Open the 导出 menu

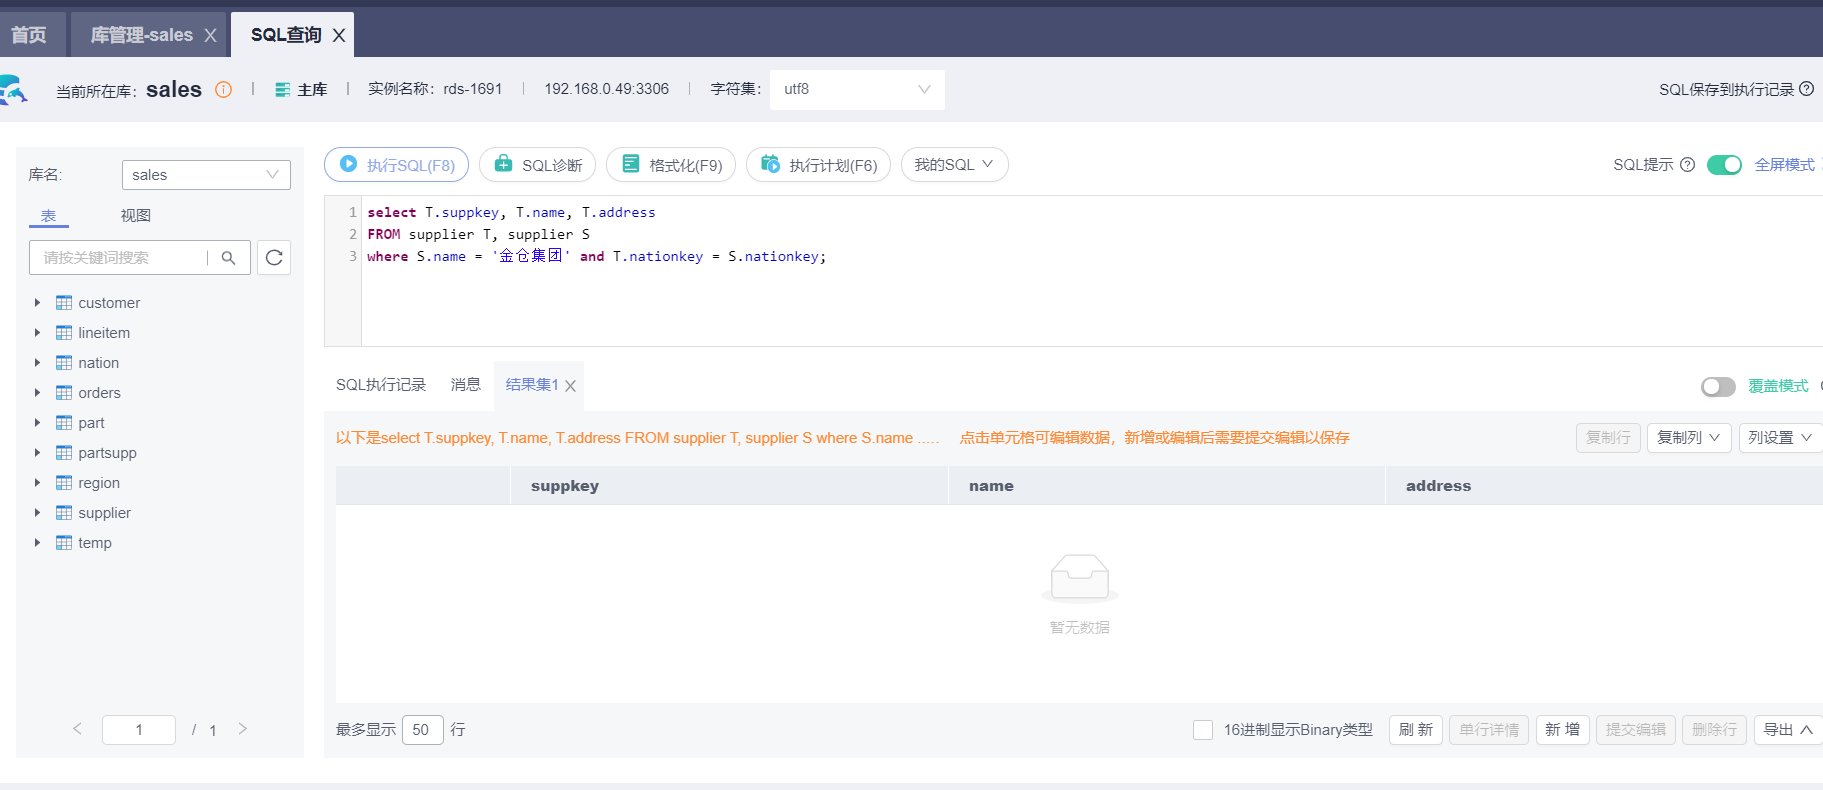coord(1788,730)
